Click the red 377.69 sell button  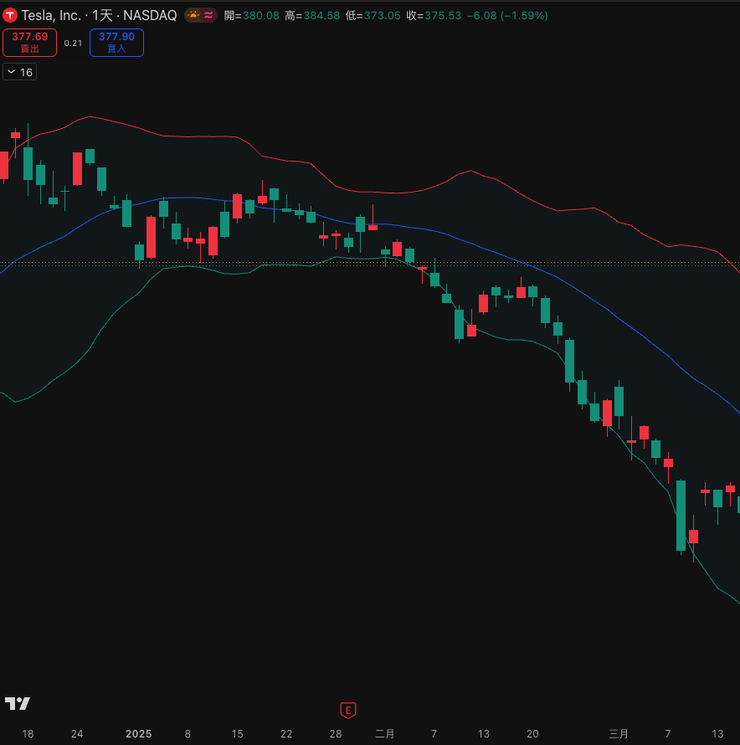29,42
